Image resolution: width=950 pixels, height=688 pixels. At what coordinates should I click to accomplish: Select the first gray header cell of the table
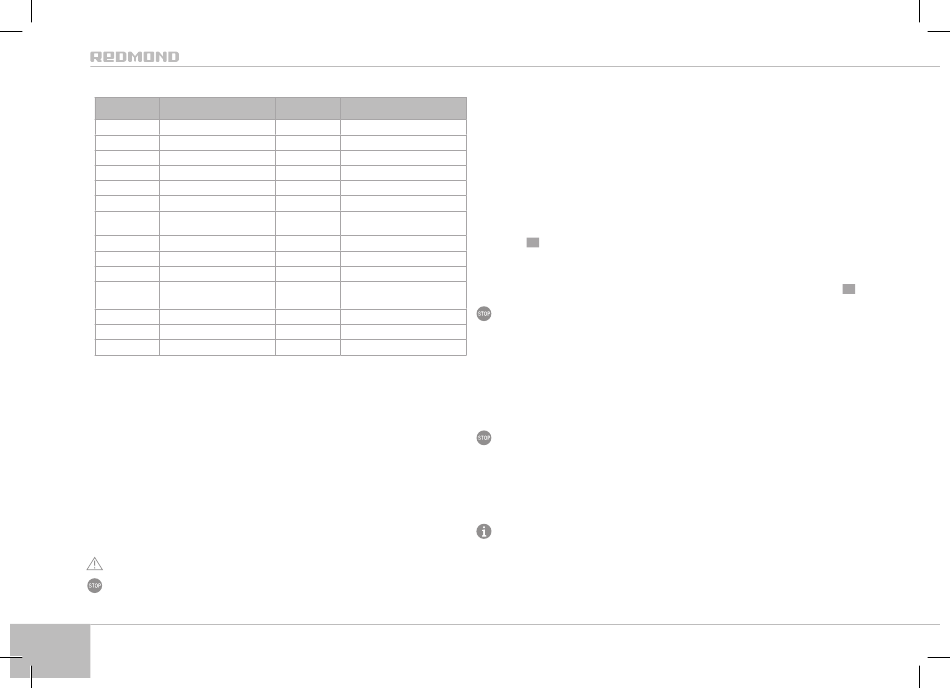point(127,108)
